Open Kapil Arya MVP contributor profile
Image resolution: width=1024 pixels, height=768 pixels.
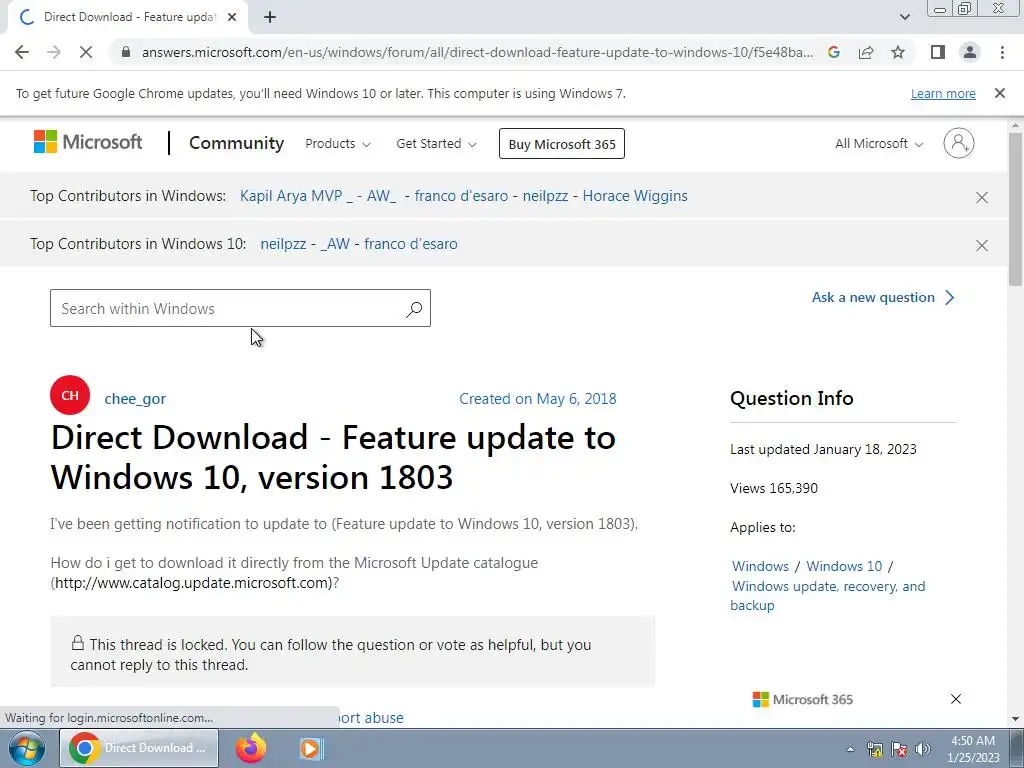pos(297,196)
